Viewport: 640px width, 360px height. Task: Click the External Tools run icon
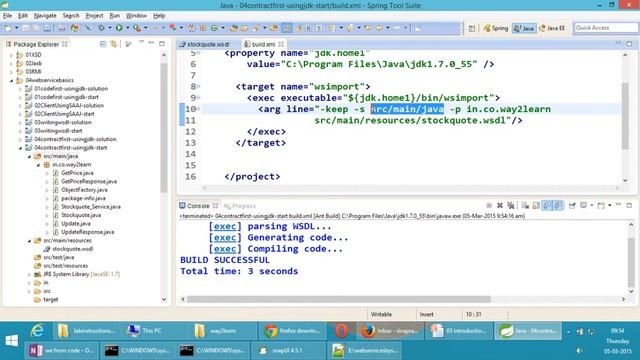(137, 28)
